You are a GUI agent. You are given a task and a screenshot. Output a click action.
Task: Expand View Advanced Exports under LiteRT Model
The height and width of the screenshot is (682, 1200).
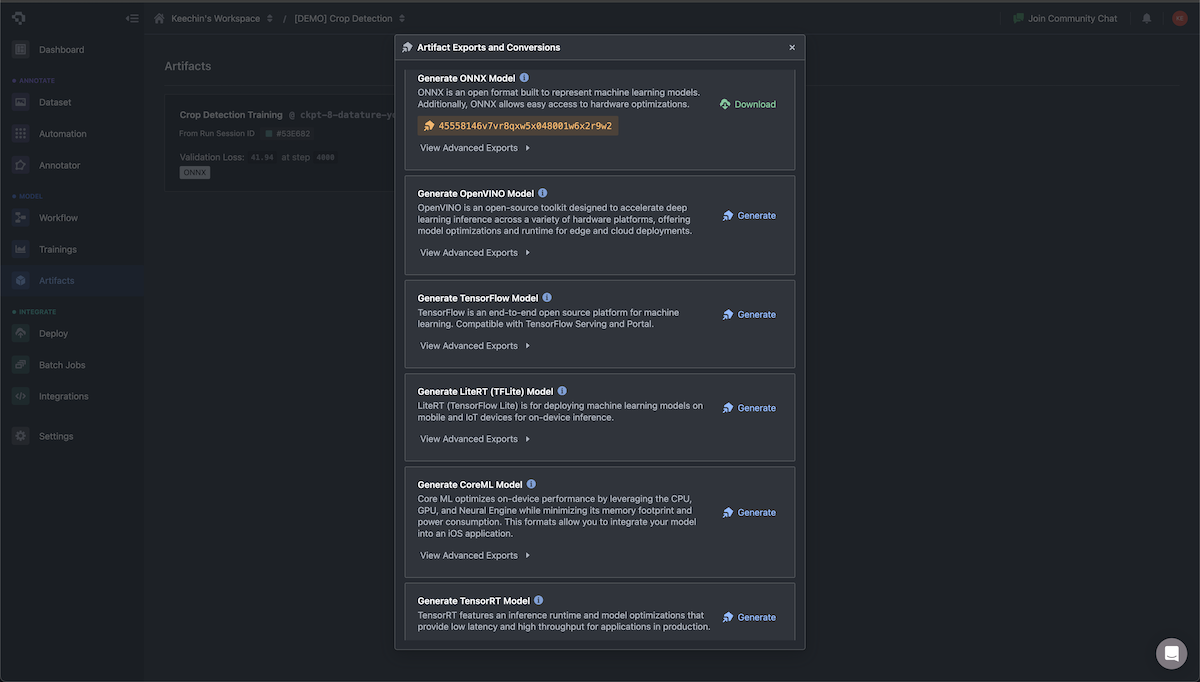(475, 439)
